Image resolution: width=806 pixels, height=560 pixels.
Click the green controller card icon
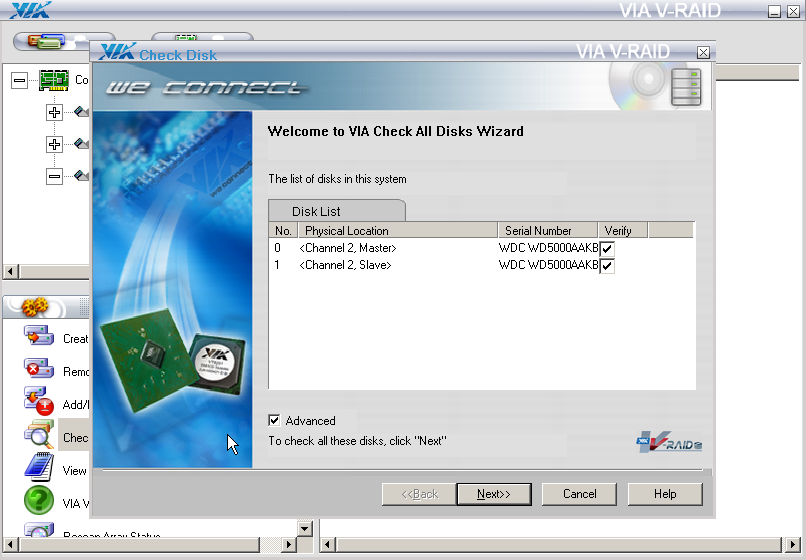pos(54,80)
